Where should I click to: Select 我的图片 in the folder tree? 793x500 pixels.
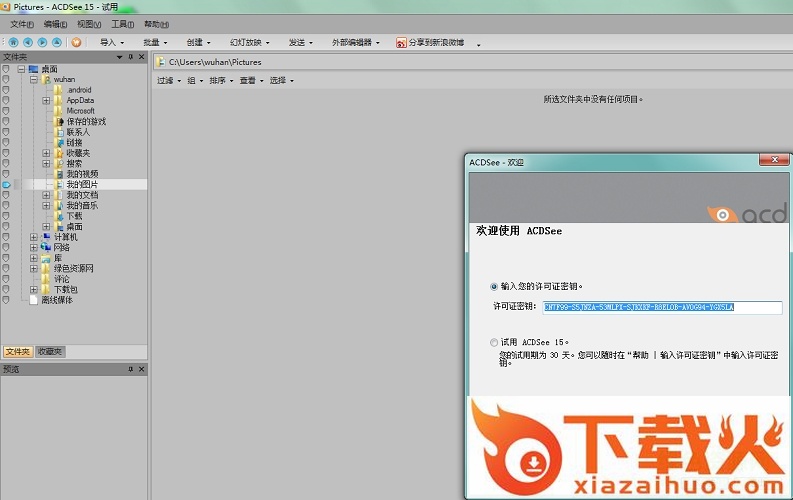point(82,185)
